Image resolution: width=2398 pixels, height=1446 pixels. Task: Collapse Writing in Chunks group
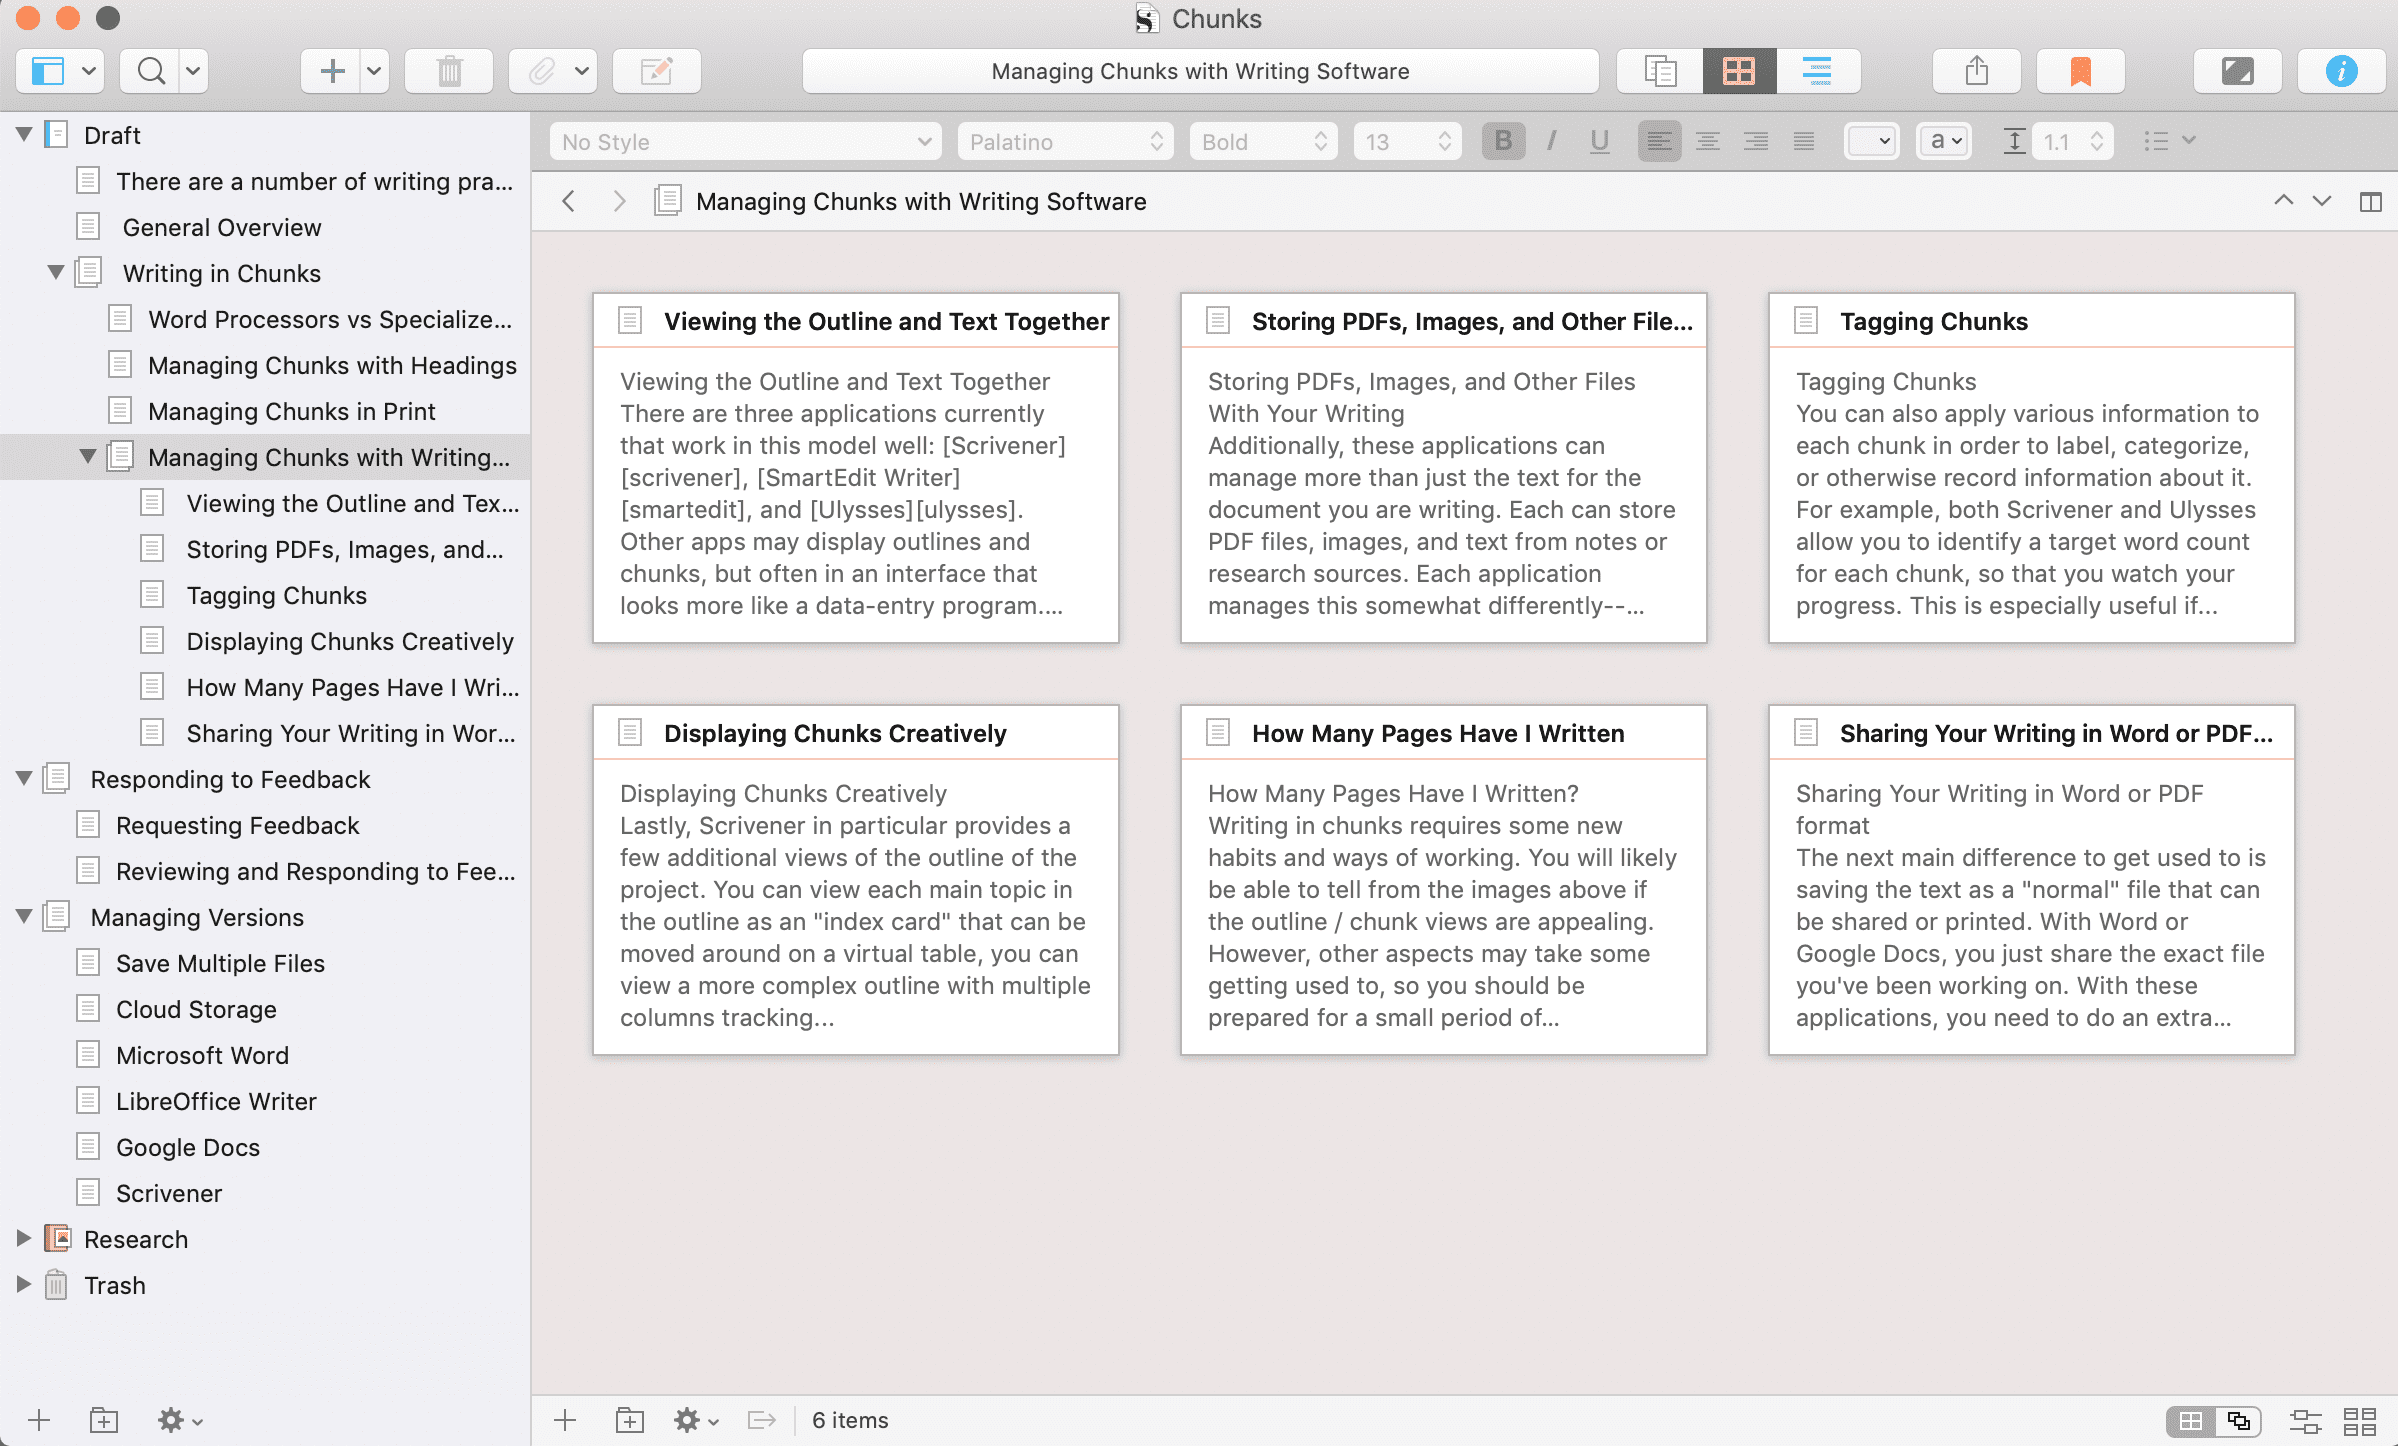(56, 272)
